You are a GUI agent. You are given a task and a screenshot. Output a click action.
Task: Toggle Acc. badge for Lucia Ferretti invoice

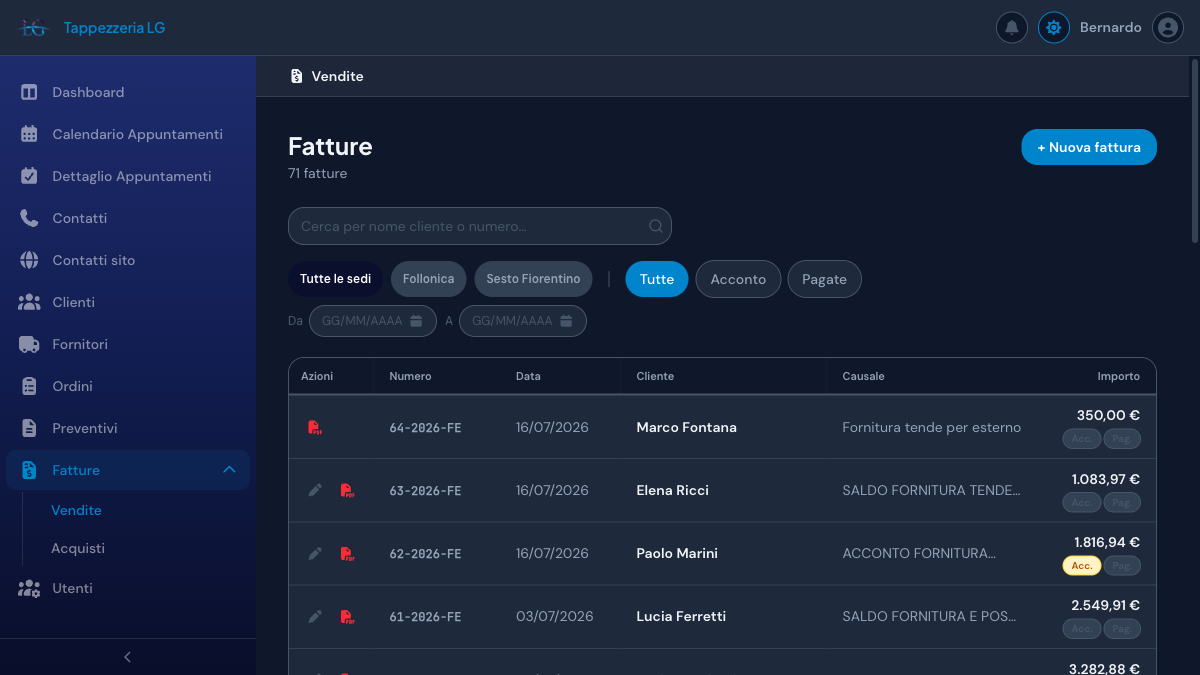[1082, 628]
